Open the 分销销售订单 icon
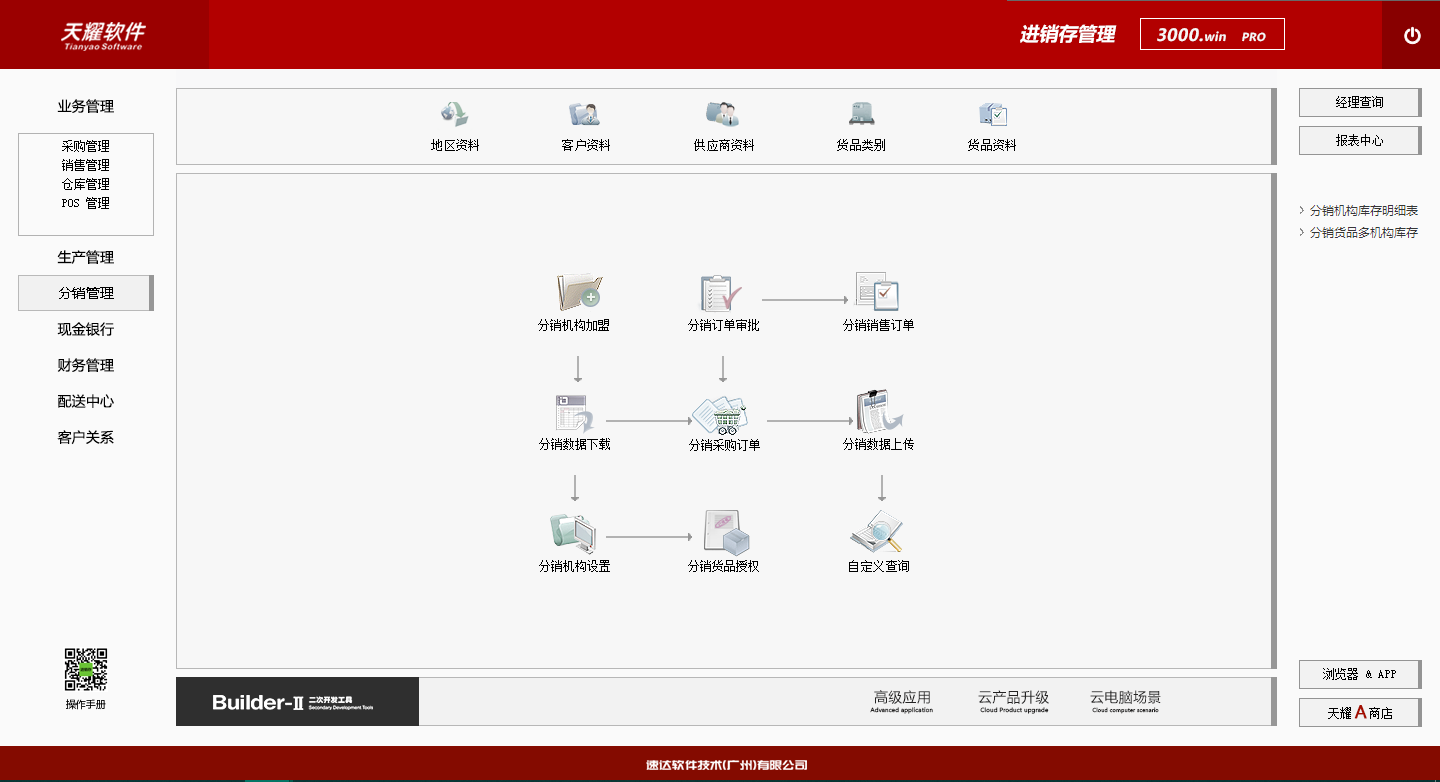The image size is (1440, 782). point(878,292)
